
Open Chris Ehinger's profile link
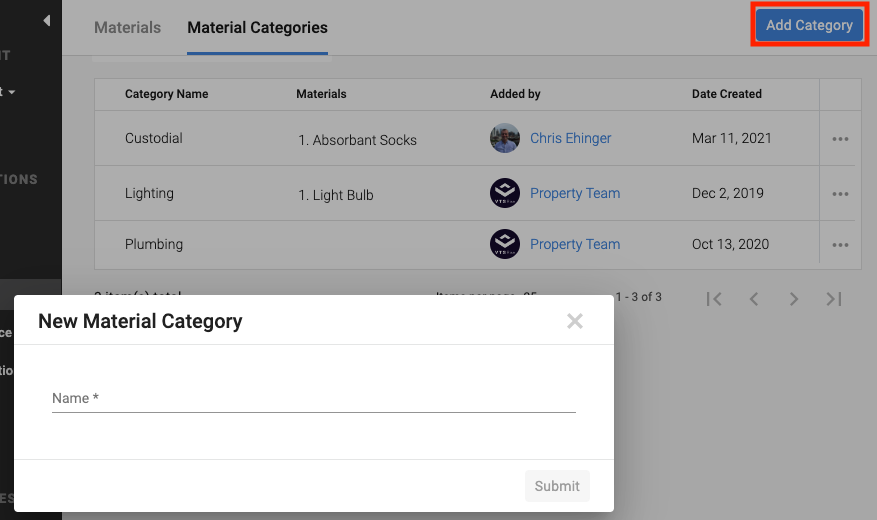pyautogui.click(x=570, y=138)
